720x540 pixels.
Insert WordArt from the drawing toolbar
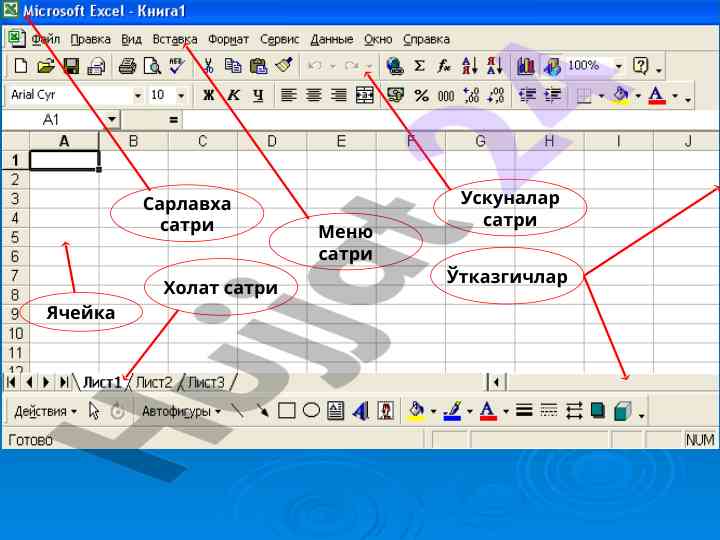point(361,411)
